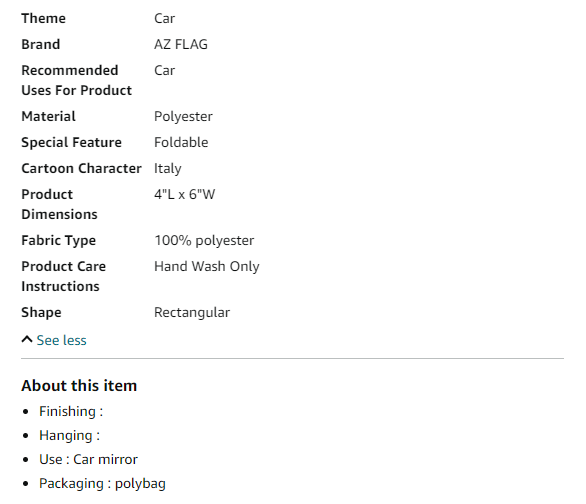Click the Italy cartoon character value
This screenshot has width=586, height=504.
point(168,168)
